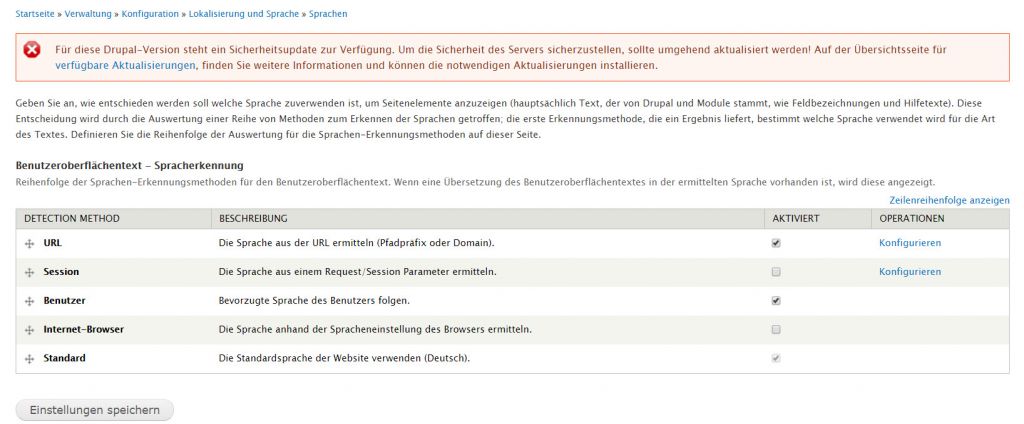Enable the Internet-Browser detection checkbox
The image size is (1024, 424).
[x=776, y=329]
